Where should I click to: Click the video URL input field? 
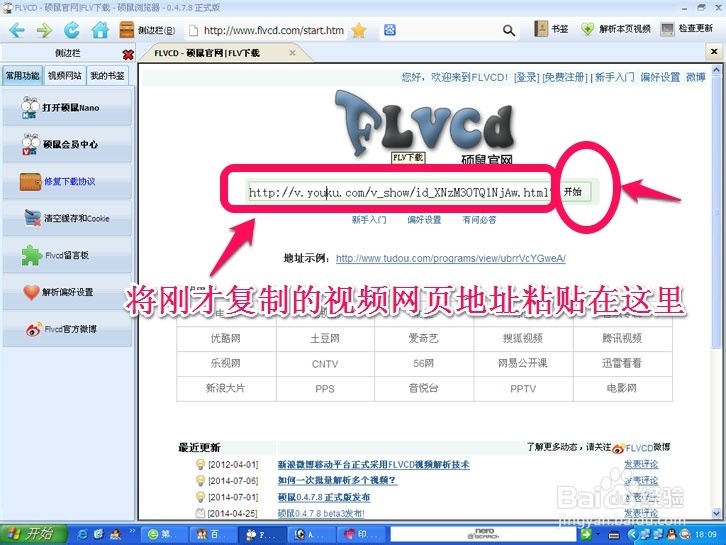point(400,192)
